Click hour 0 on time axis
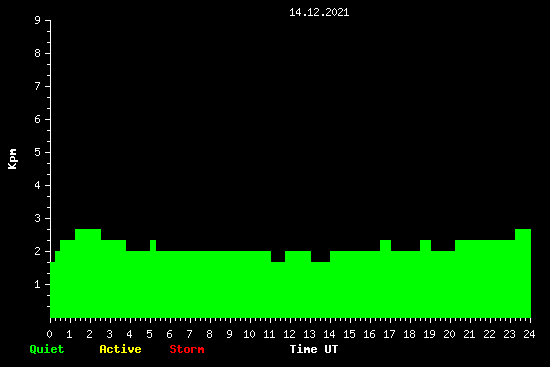 [x=49, y=334]
